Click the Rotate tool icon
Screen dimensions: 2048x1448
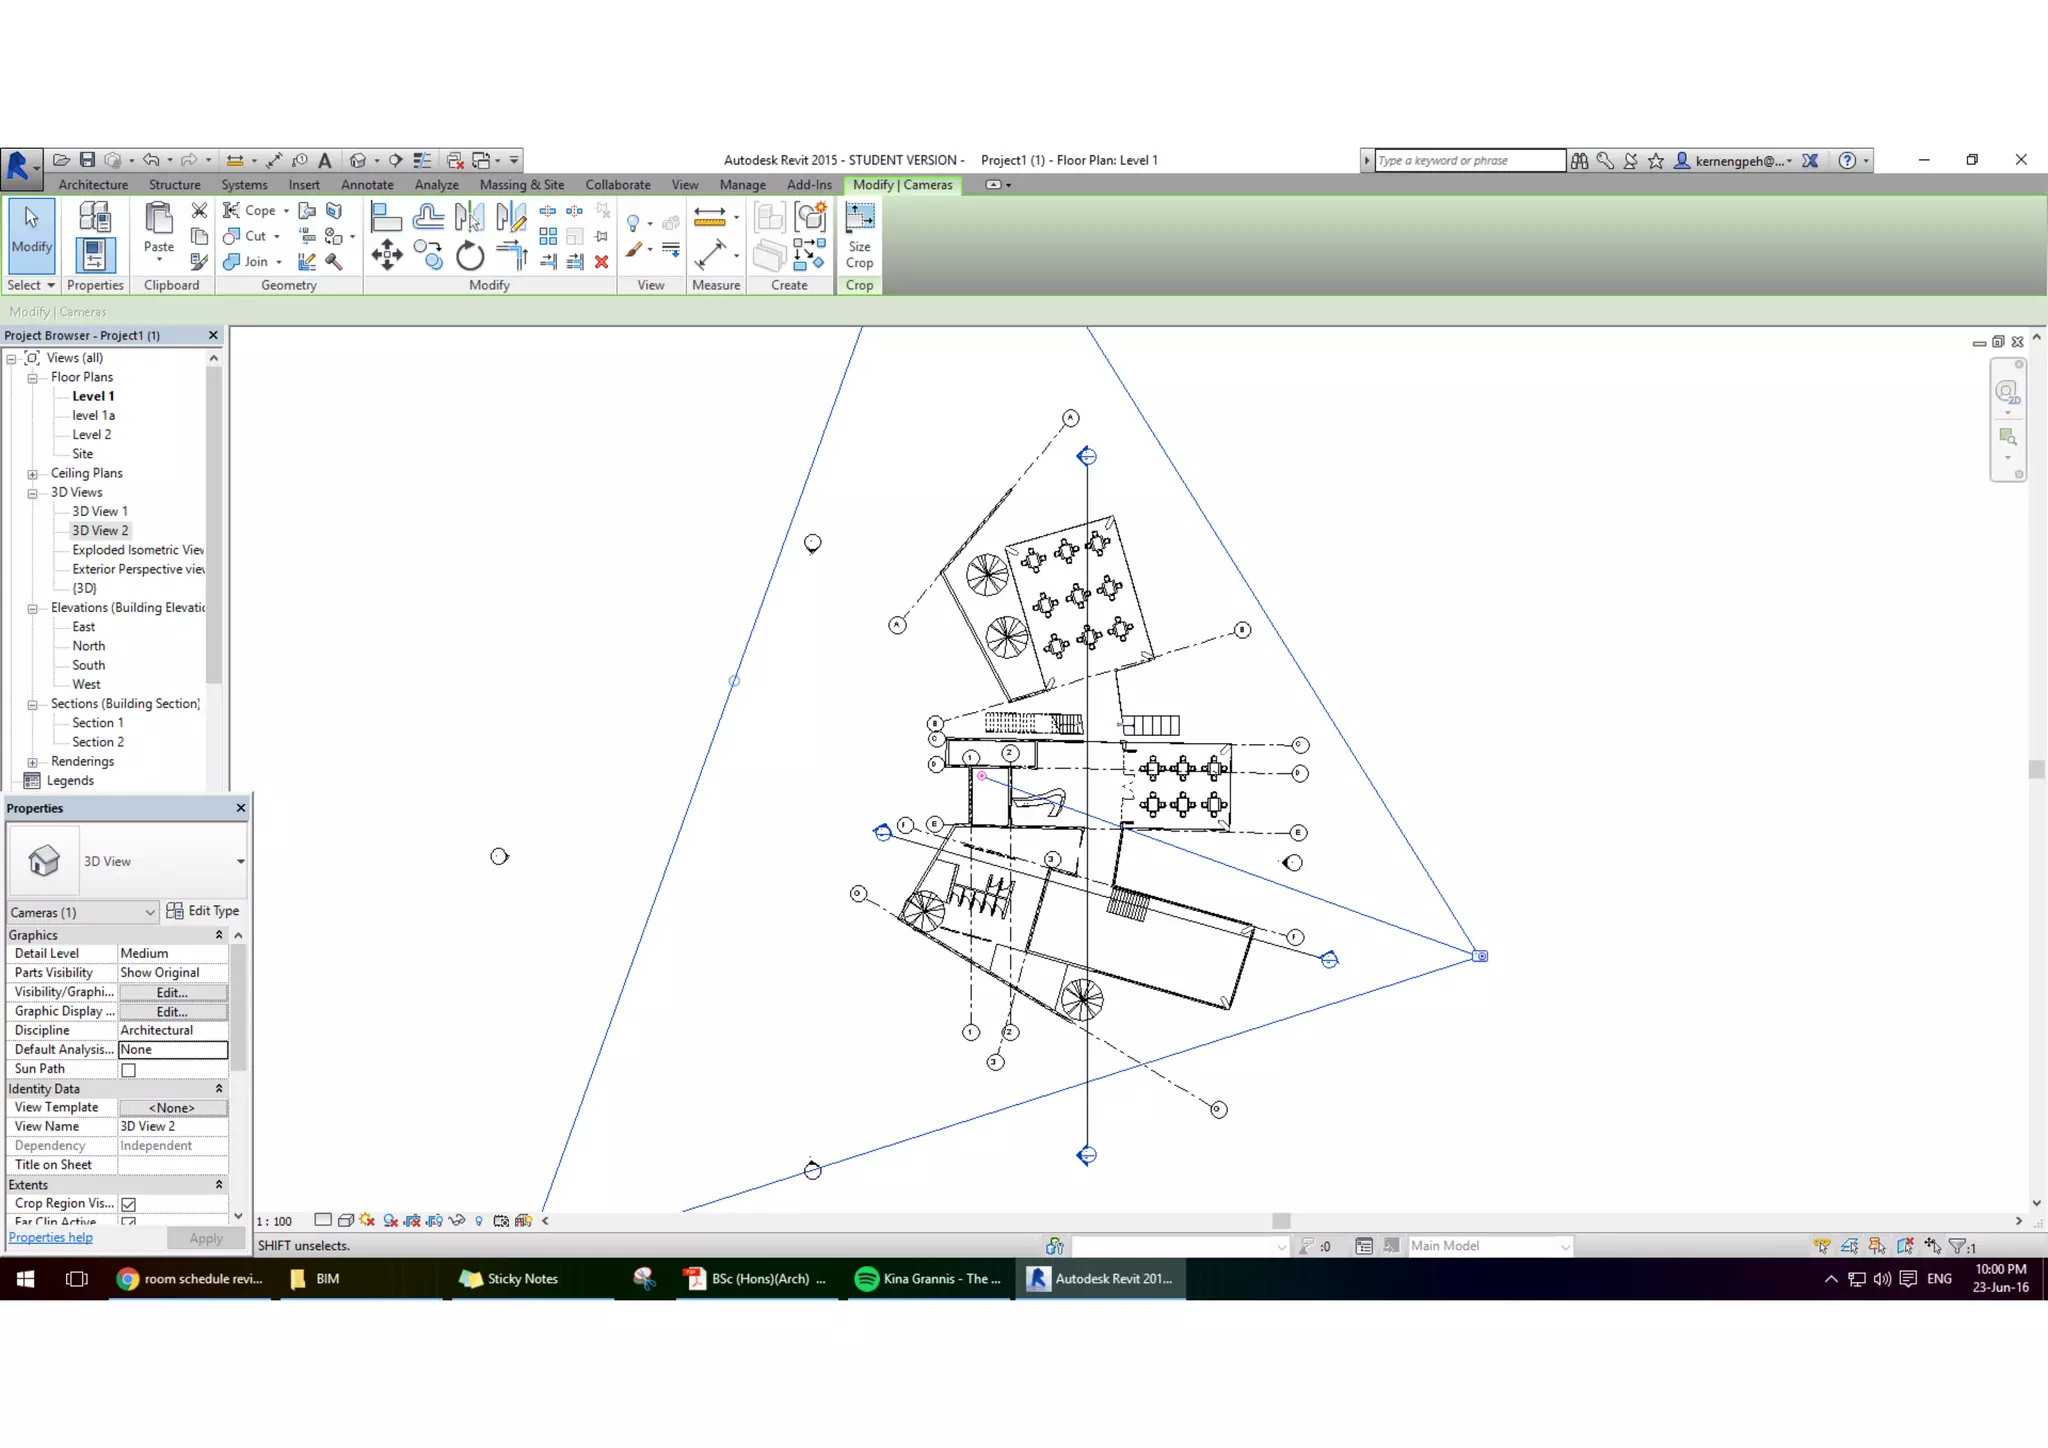coord(469,257)
